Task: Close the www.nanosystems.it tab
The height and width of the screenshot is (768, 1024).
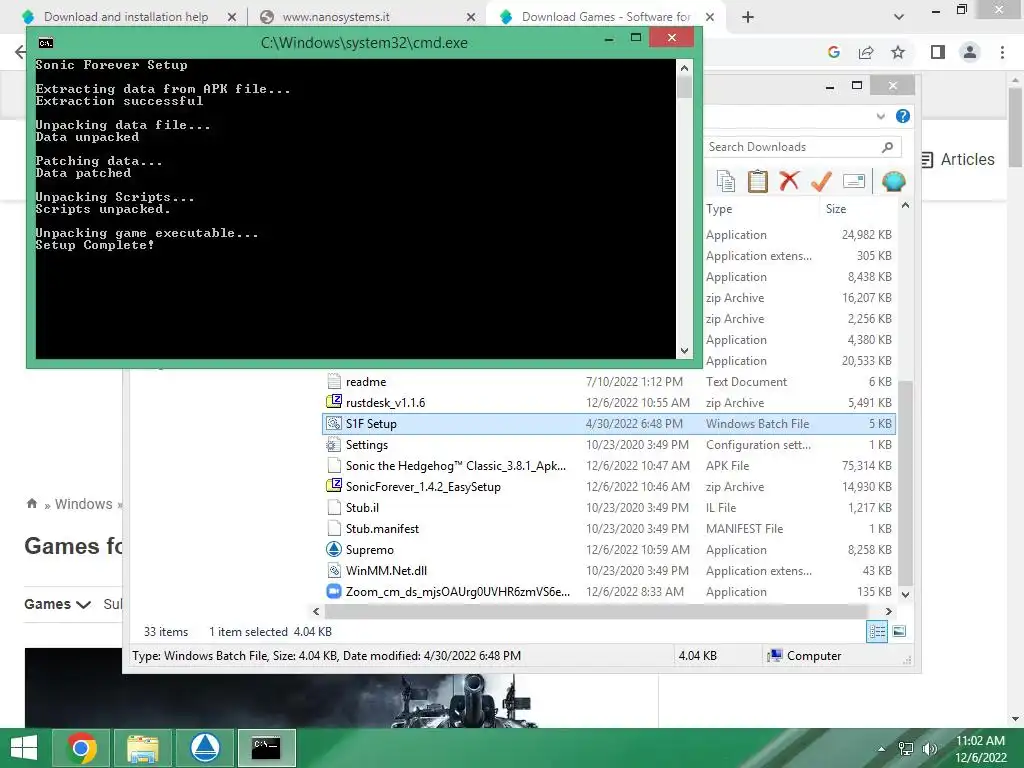Action: coord(471,18)
